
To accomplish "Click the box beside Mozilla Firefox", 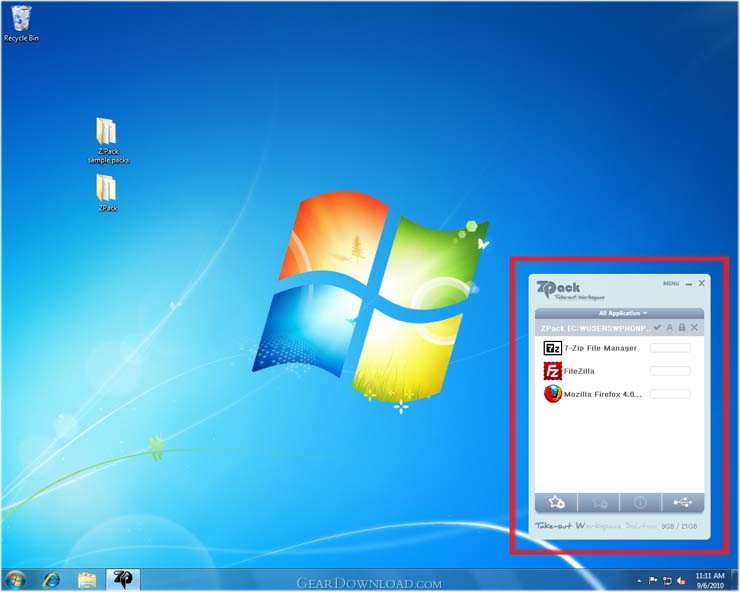I will (x=670, y=394).
